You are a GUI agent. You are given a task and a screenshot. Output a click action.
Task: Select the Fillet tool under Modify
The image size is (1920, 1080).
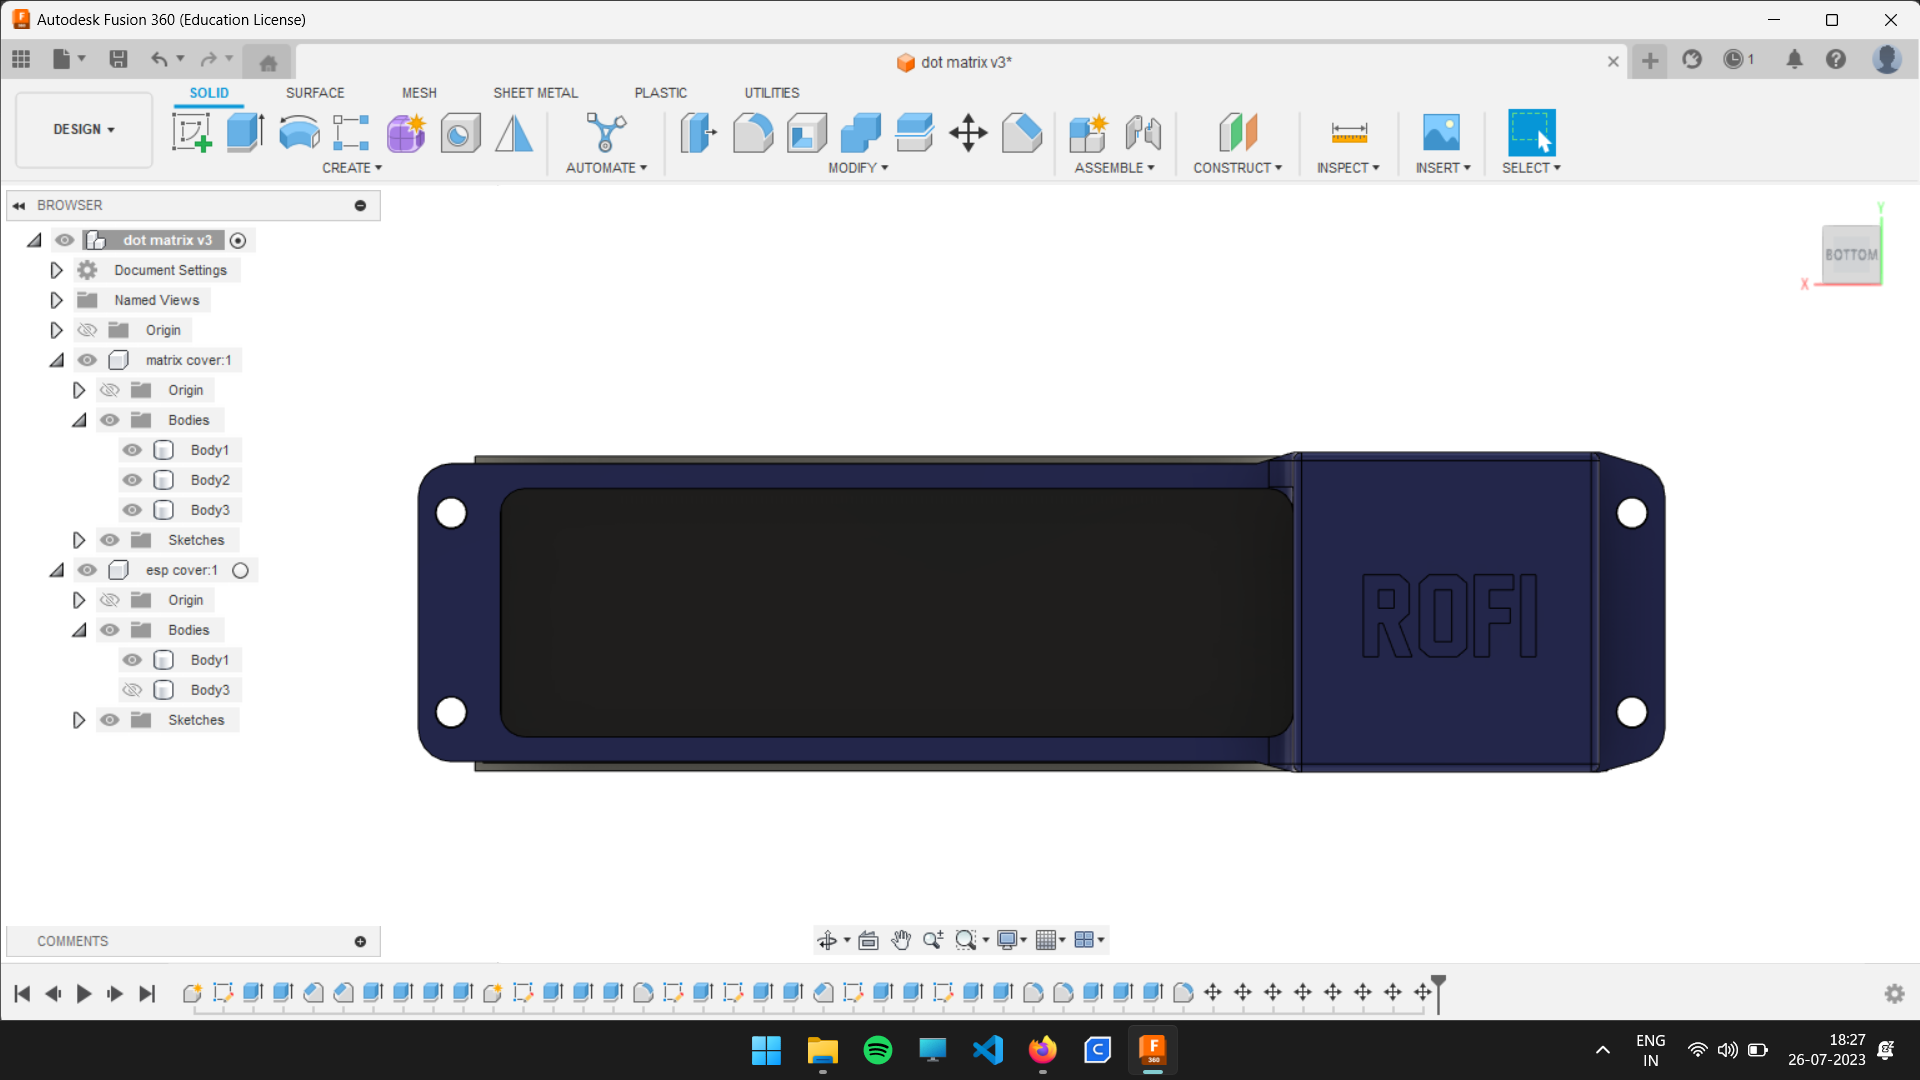pyautogui.click(x=752, y=133)
